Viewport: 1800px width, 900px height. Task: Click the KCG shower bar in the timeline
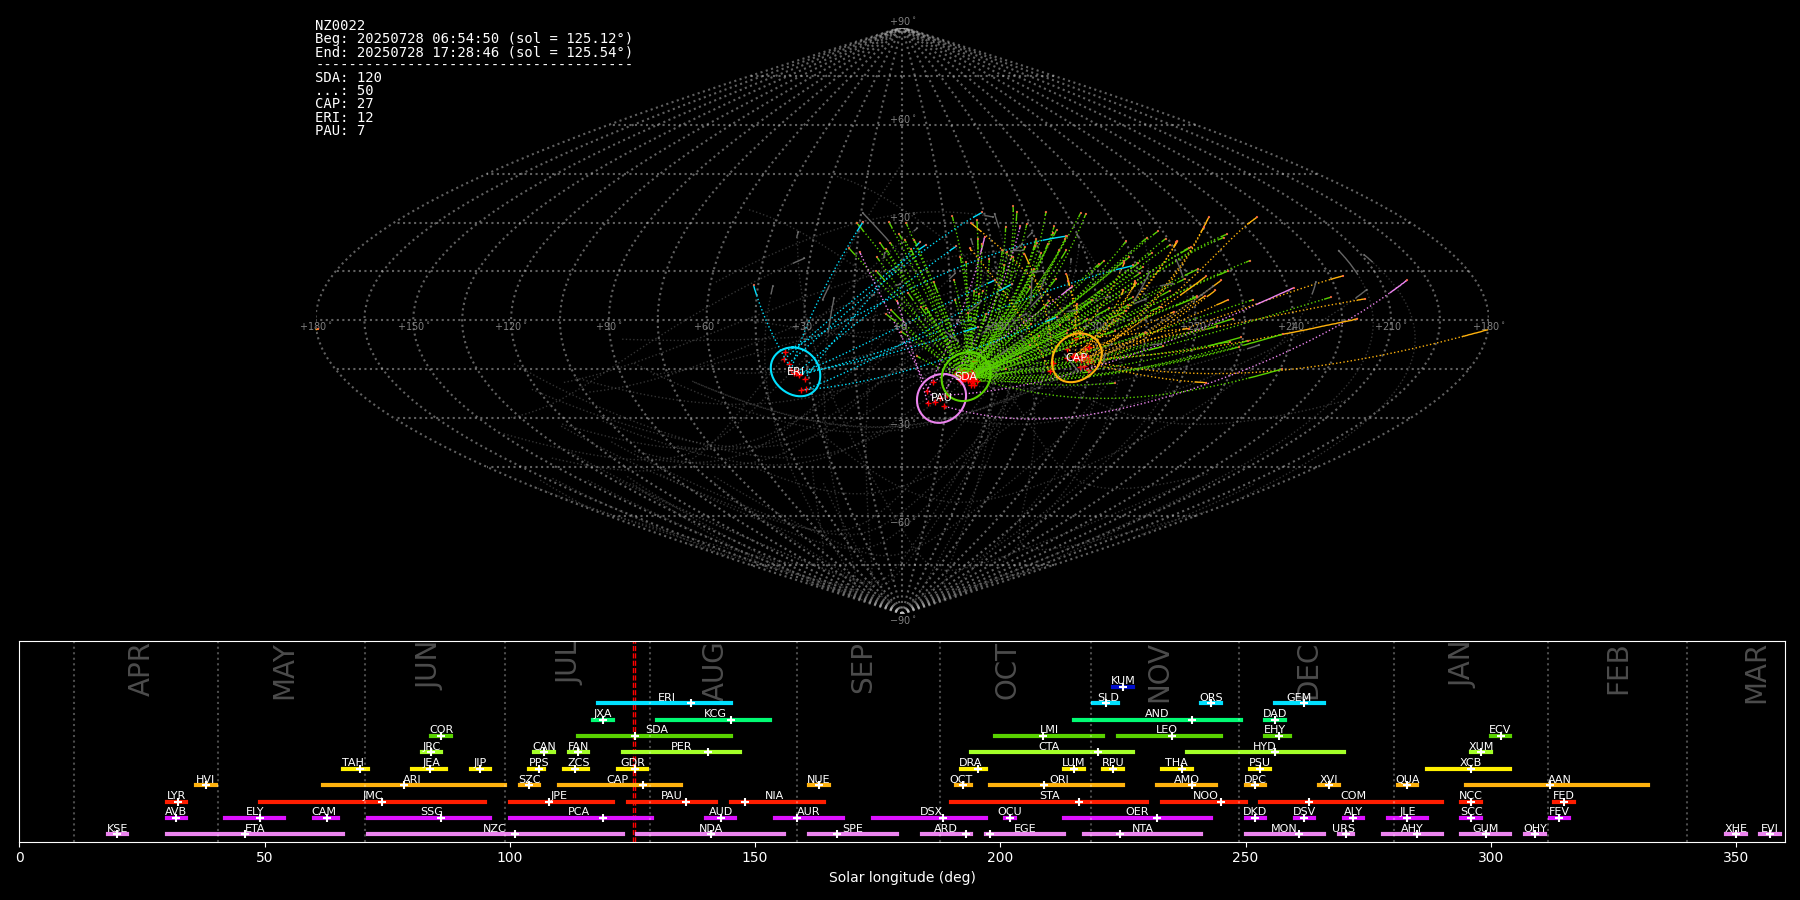click(713, 719)
